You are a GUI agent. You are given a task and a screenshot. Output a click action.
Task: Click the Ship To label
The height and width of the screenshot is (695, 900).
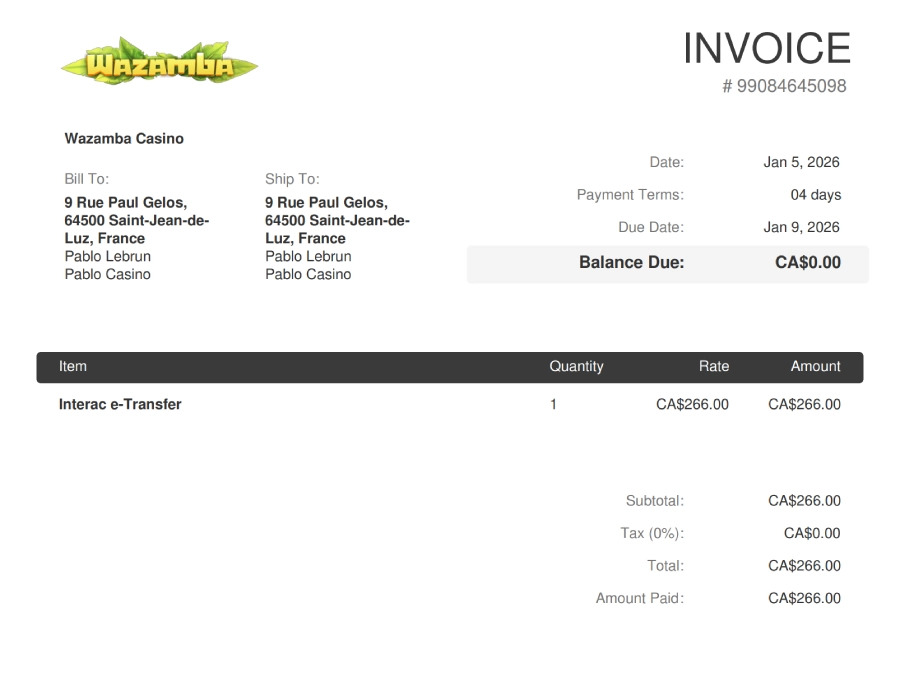tap(292, 179)
